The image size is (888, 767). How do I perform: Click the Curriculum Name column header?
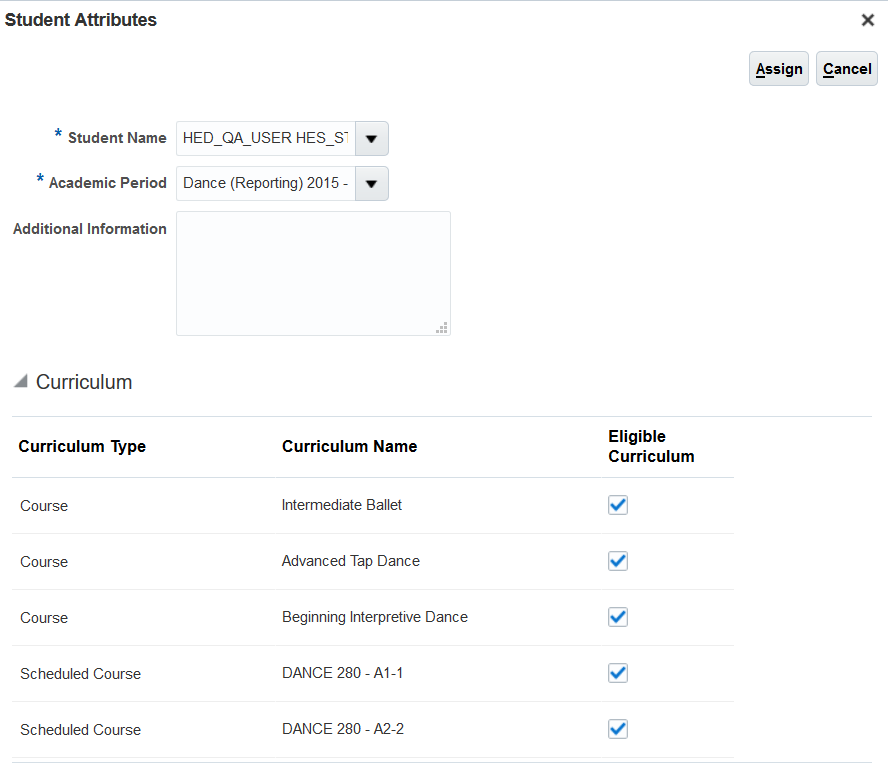click(x=349, y=447)
